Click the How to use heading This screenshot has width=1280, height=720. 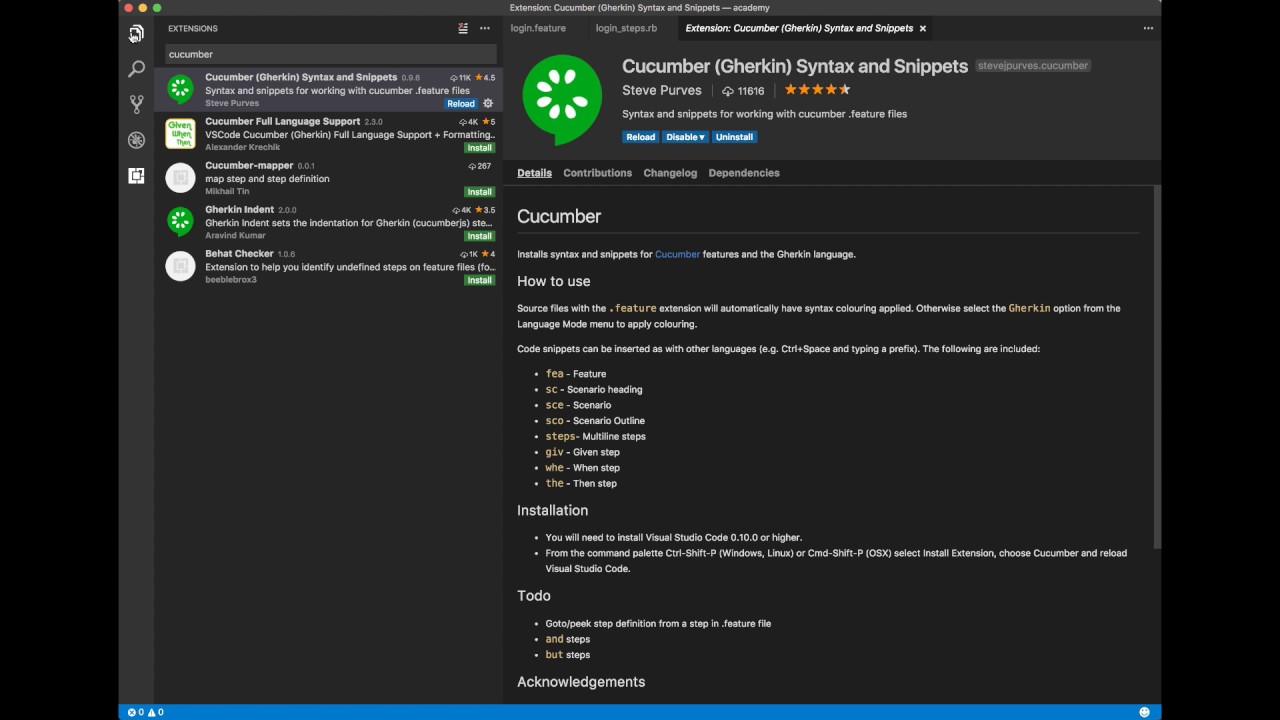(553, 281)
